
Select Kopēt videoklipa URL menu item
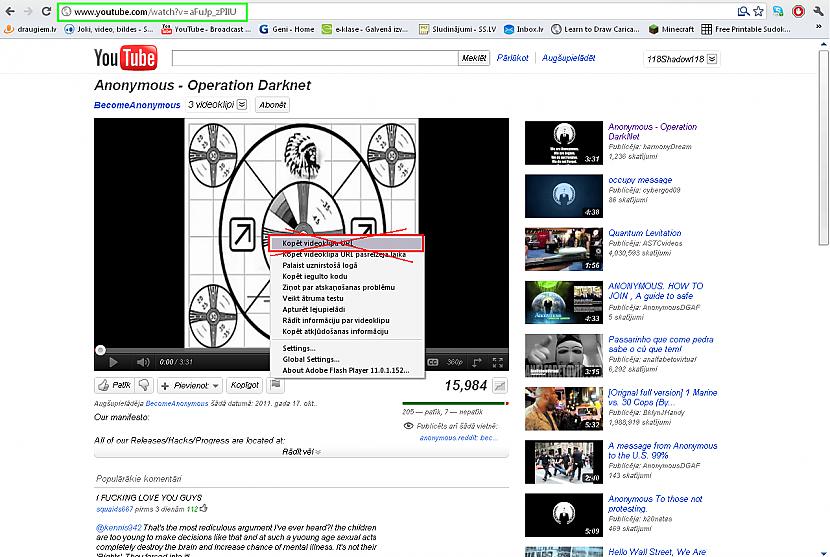(346, 243)
